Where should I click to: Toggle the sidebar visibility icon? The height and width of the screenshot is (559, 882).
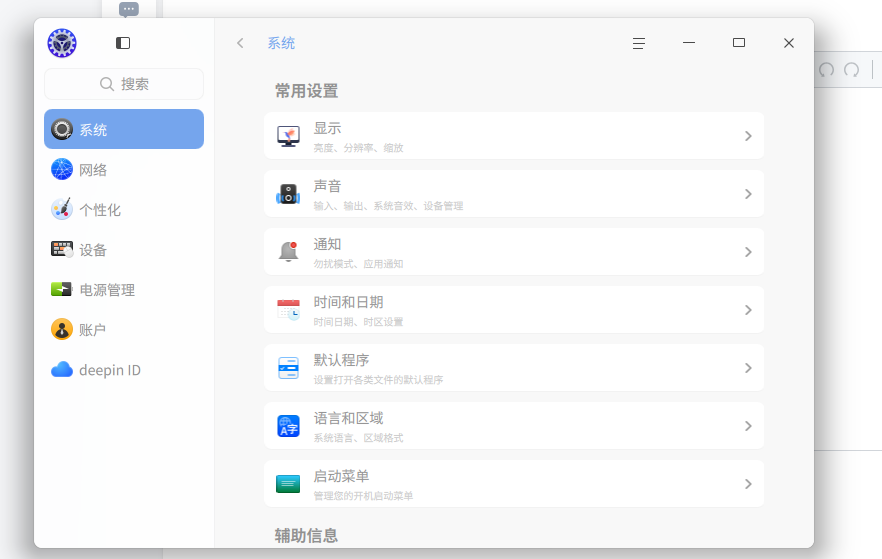pyautogui.click(x=123, y=43)
